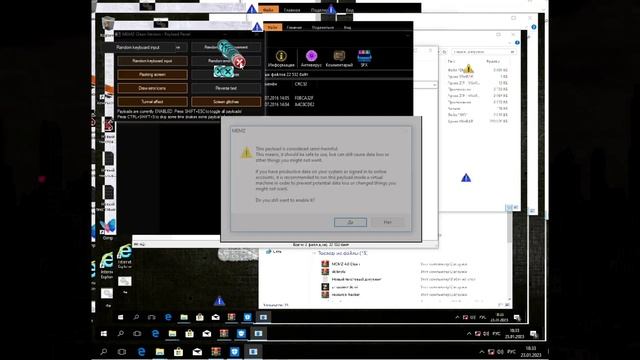This screenshot has width=640, height=360.
Task: Show hidden tray icons on the middle taskbar
Action: 469,333
